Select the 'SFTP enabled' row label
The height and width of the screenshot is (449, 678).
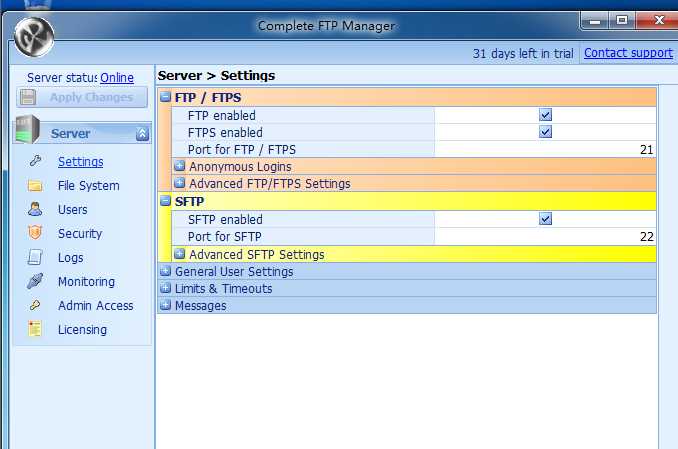click(225, 219)
